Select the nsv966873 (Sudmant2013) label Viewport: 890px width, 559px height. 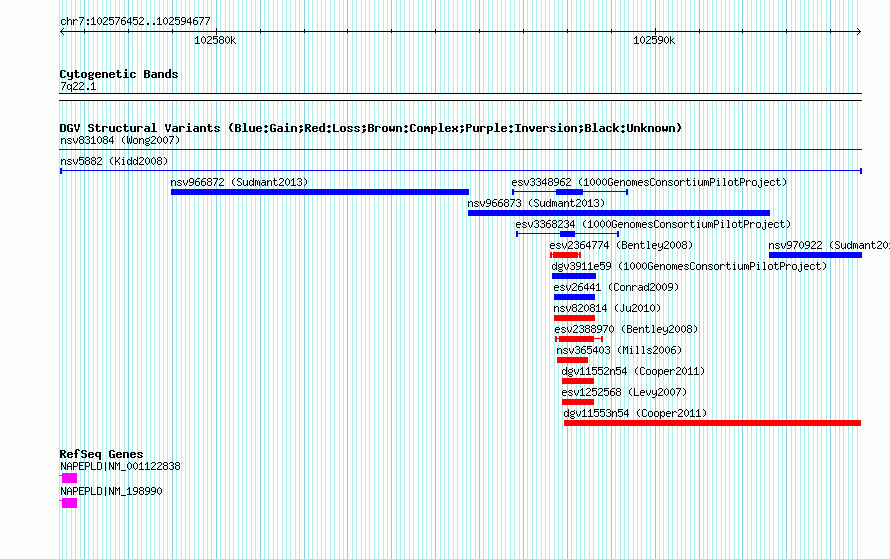536,203
